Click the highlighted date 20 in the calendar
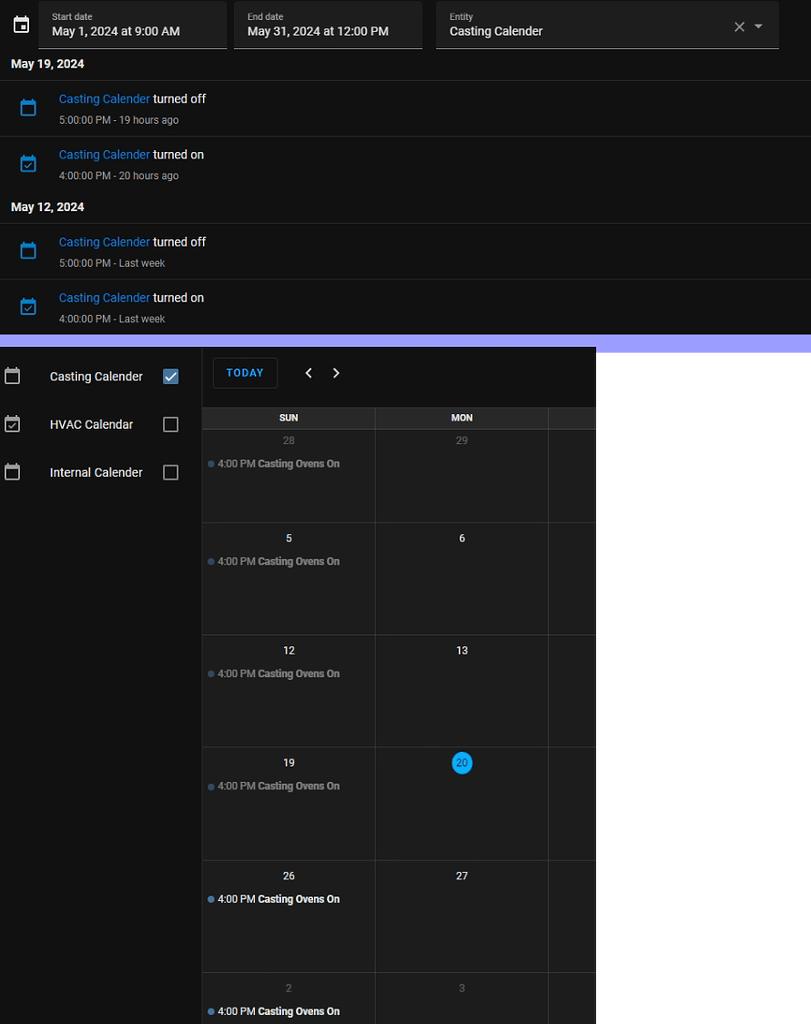 point(461,763)
